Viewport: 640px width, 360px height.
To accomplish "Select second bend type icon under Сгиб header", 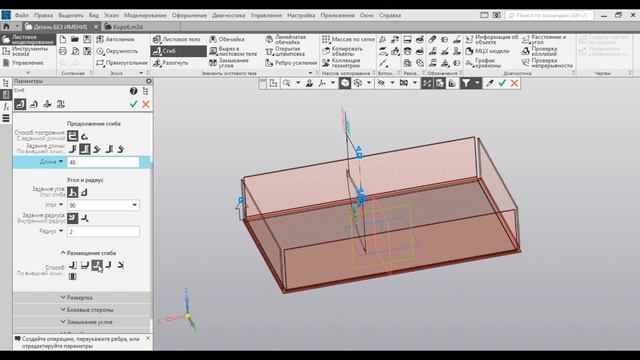I will tap(34, 104).
